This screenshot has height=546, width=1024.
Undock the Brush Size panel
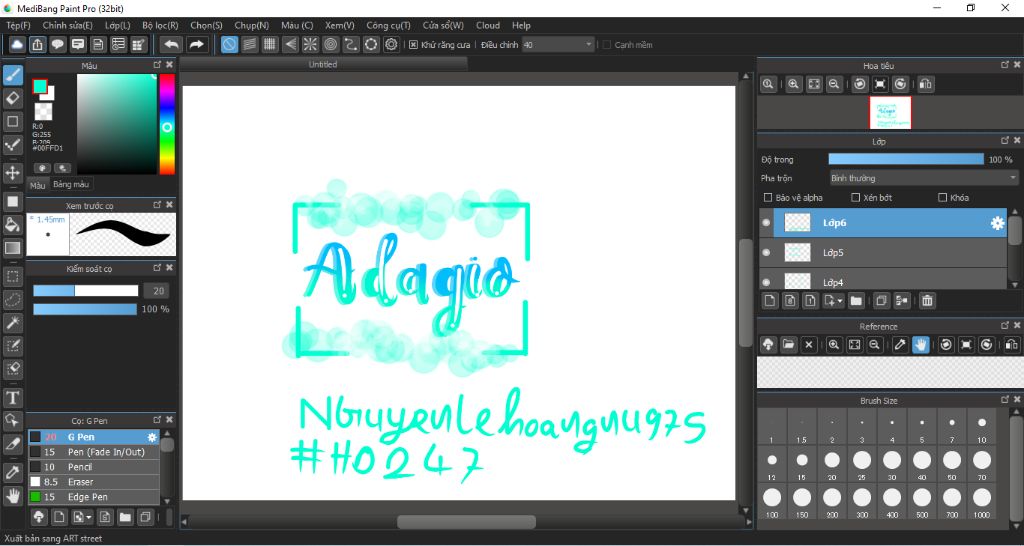click(x=1005, y=400)
